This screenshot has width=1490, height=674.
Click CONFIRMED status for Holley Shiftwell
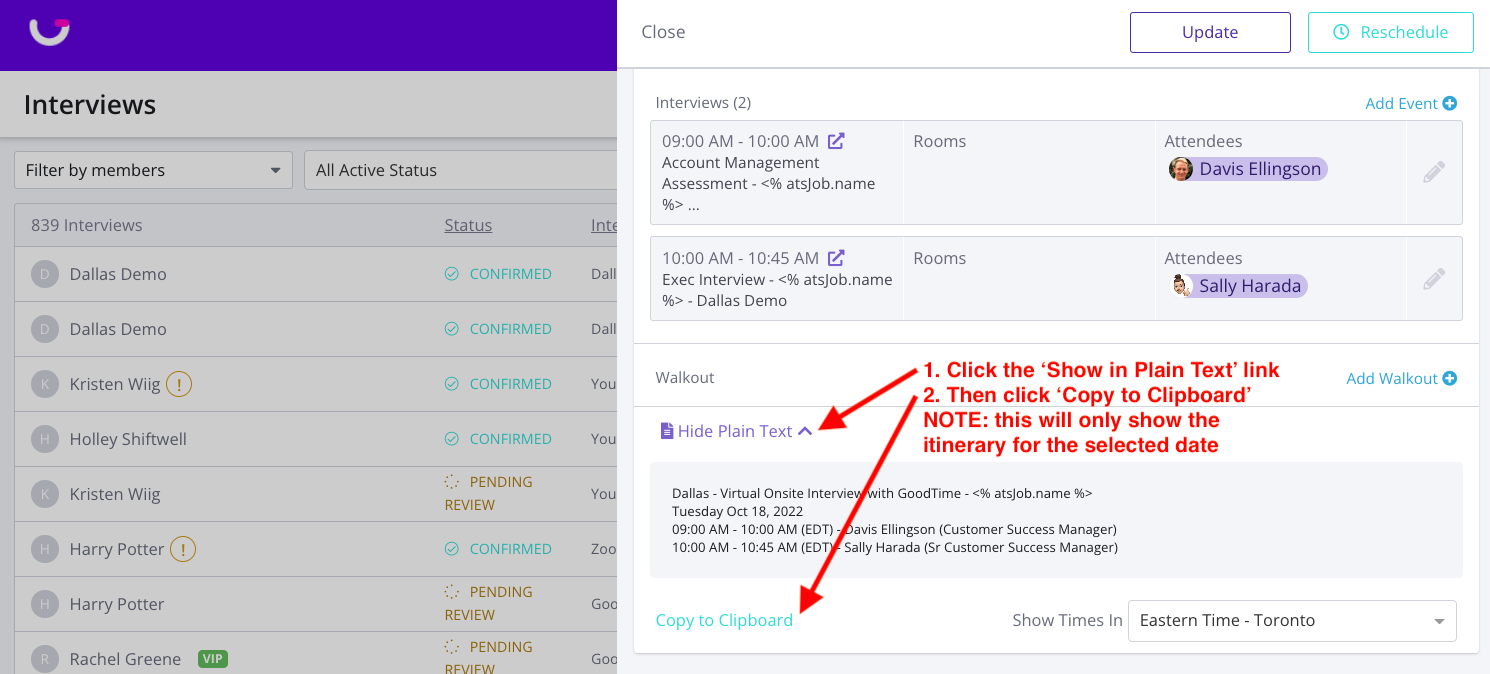click(498, 439)
